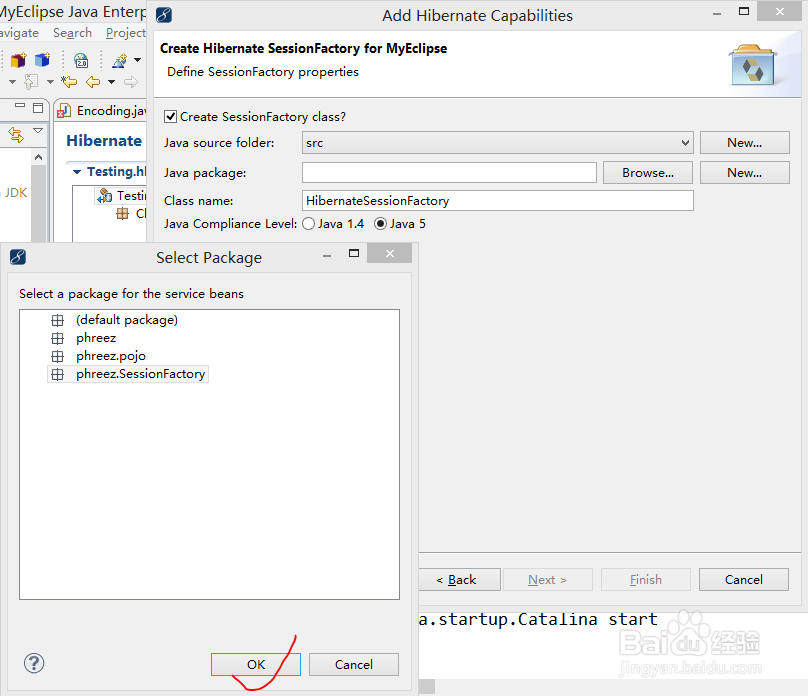Click the globe 2.0 web toolbar icon
Image resolution: width=808 pixels, height=696 pixels.
81,61
